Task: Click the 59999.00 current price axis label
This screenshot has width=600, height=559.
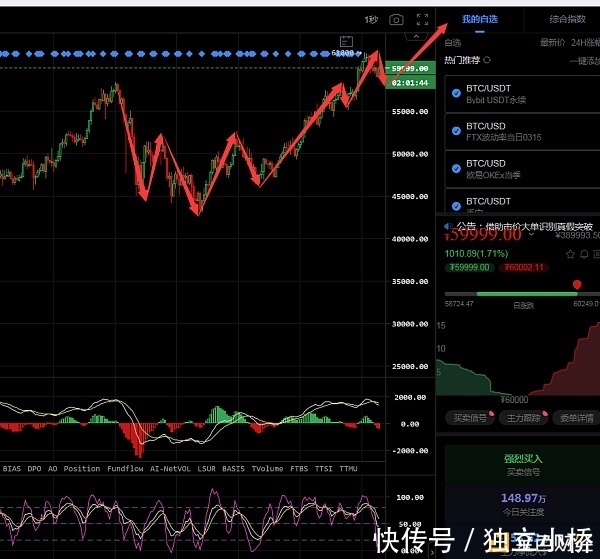Action: pyautogui.click(x=410, y=68)
